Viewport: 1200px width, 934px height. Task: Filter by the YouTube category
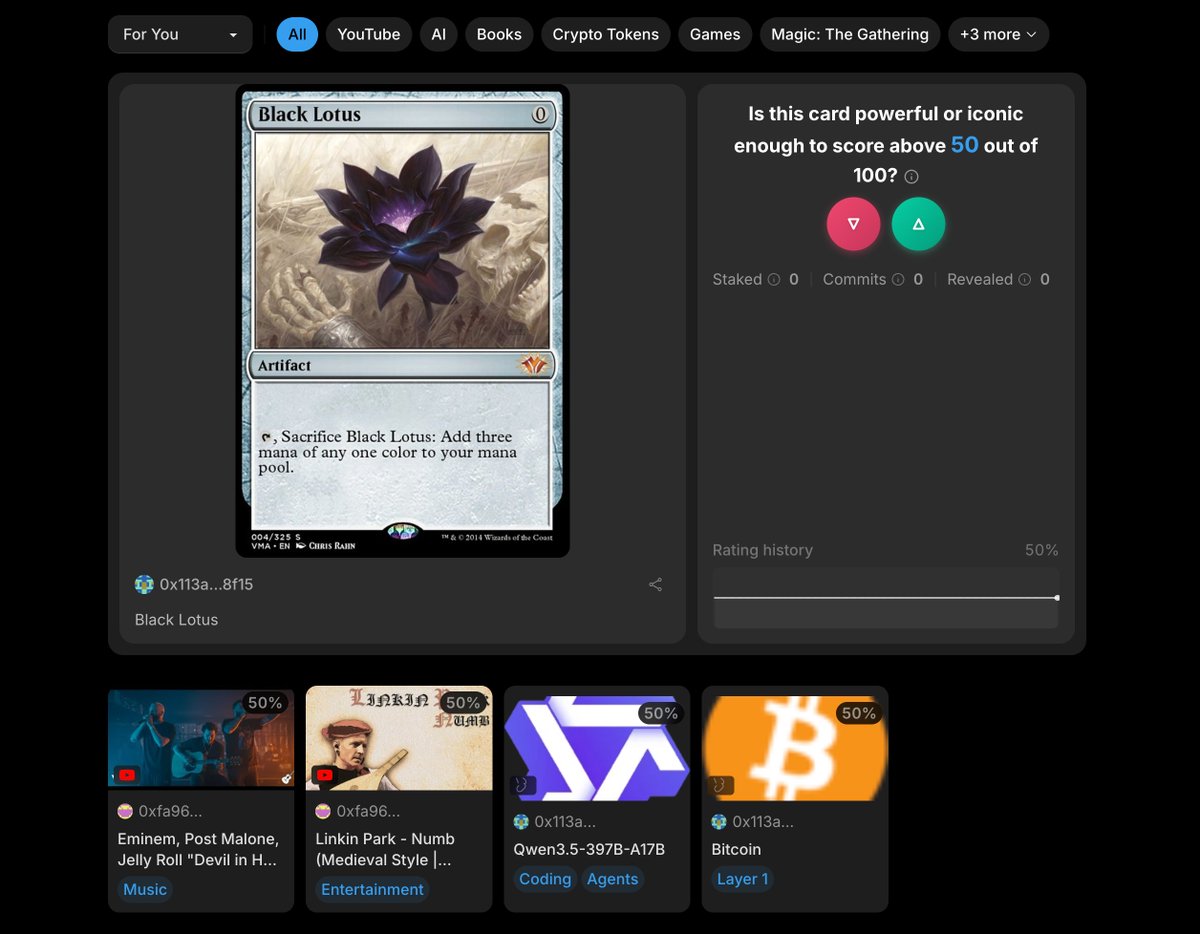(x=369, y=34)
